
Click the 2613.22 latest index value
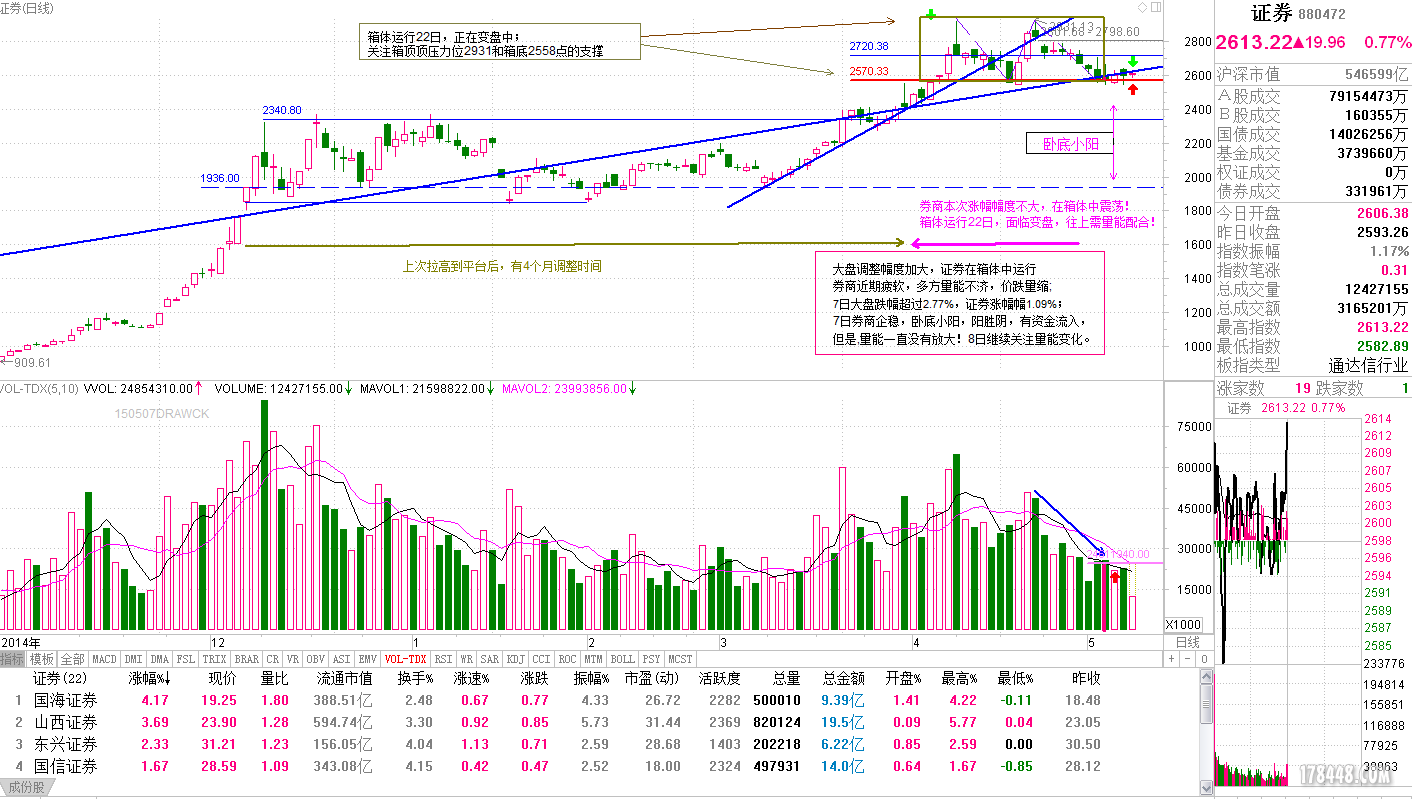pyautogui.click(x=1255, y=42)
